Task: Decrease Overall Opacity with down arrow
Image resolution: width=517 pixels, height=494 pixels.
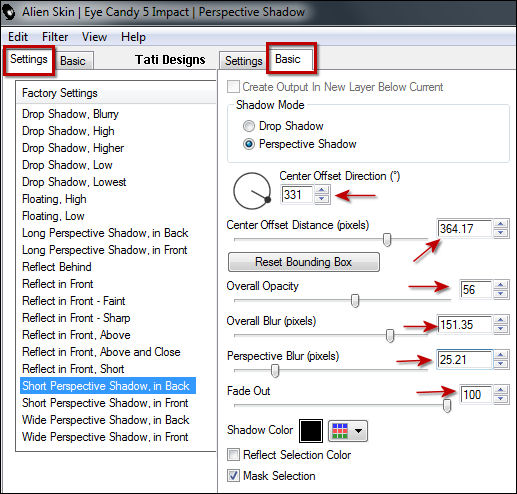Action: click(500, 294)
